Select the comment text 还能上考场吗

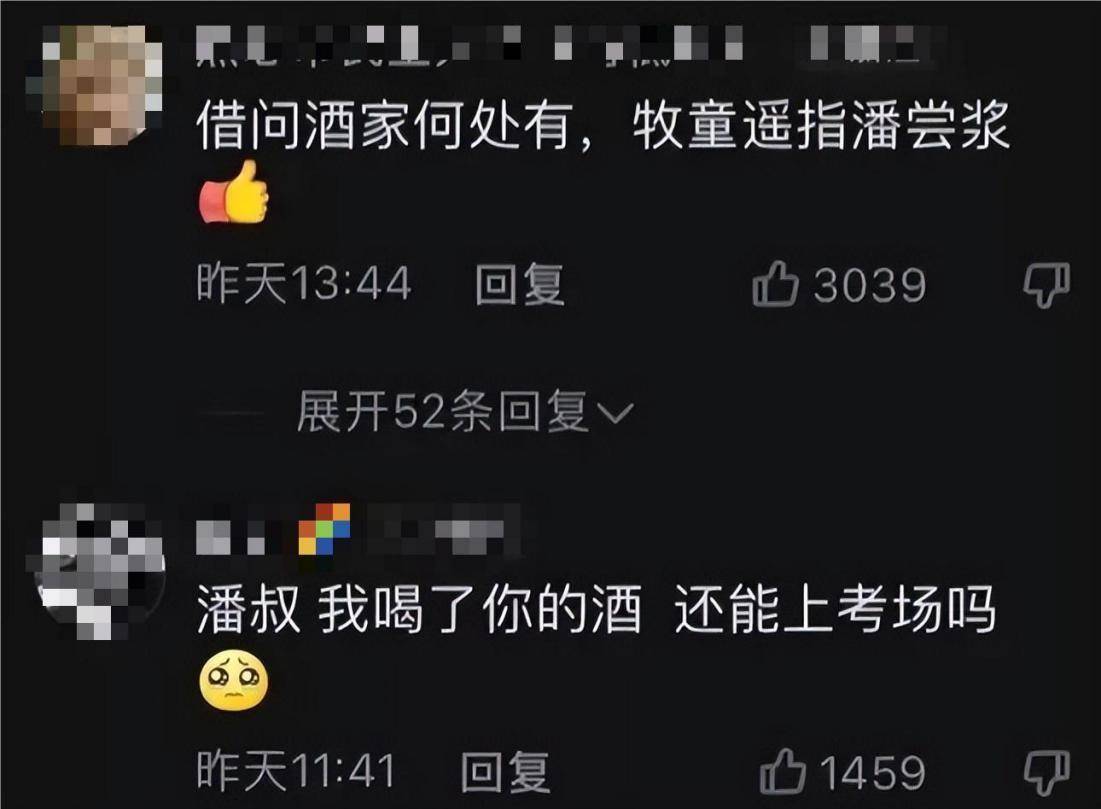[835, 610]
